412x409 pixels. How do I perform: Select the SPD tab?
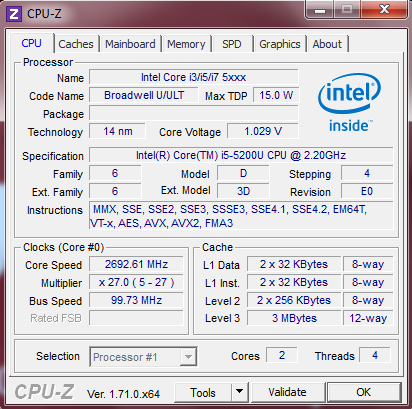coord(232,44)
